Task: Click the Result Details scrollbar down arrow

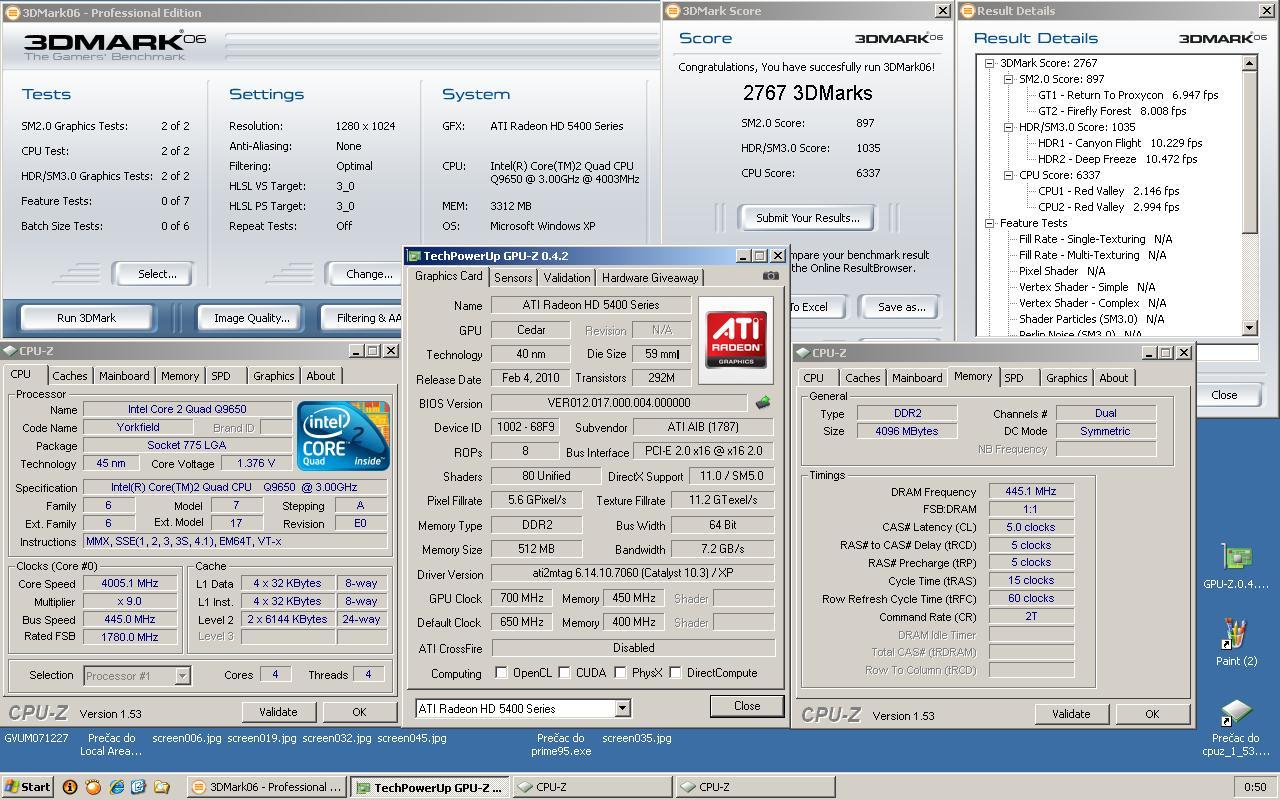Action: (x=1249, y=327)
